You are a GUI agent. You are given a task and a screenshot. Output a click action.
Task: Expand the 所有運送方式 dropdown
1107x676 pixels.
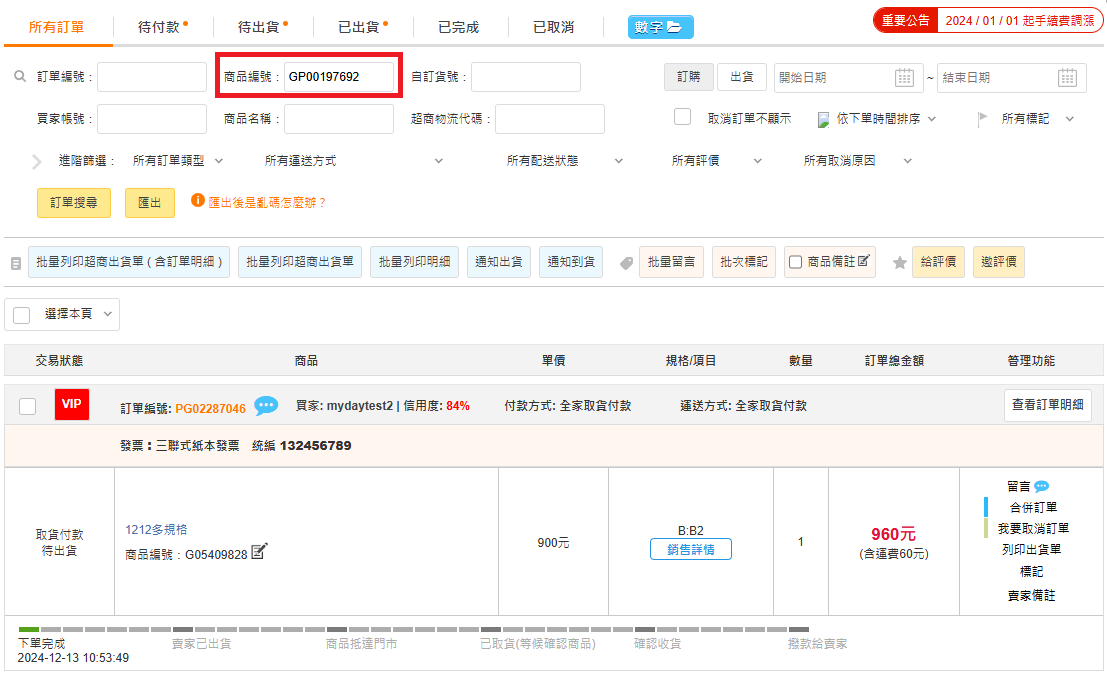(353, 160)
